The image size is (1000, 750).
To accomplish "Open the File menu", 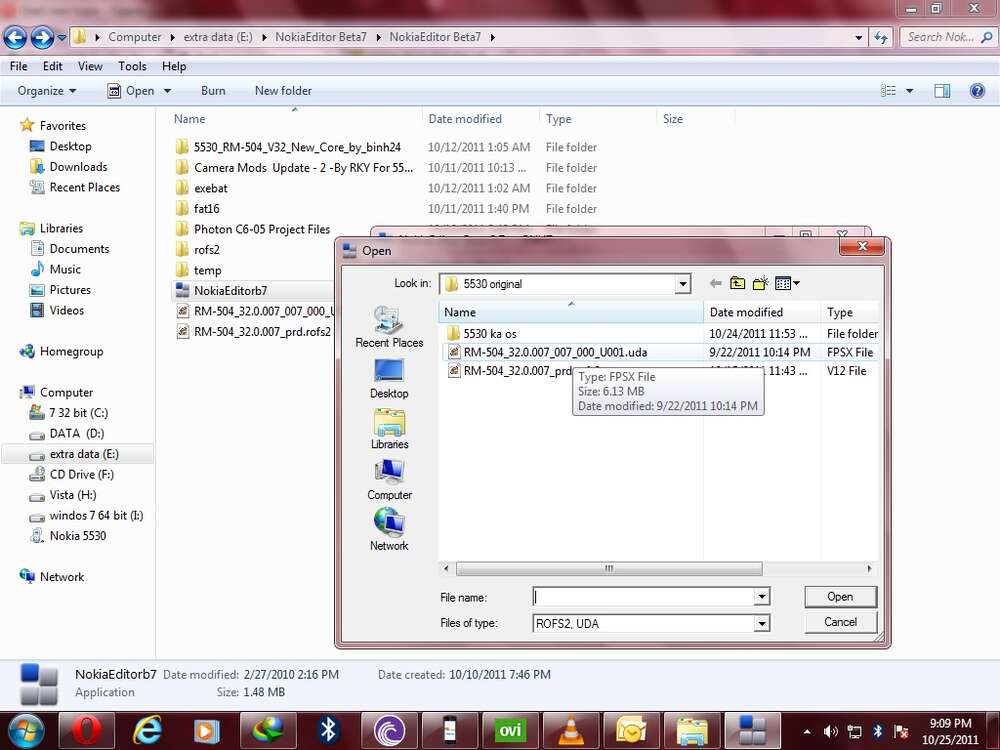I will click(x=18, y=66).
